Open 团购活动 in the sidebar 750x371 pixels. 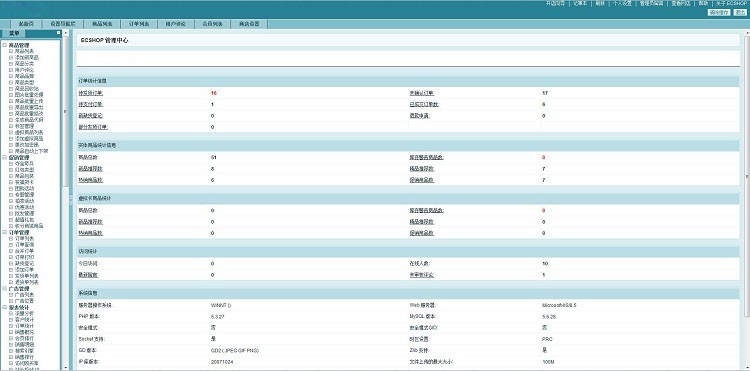[24, 188]
